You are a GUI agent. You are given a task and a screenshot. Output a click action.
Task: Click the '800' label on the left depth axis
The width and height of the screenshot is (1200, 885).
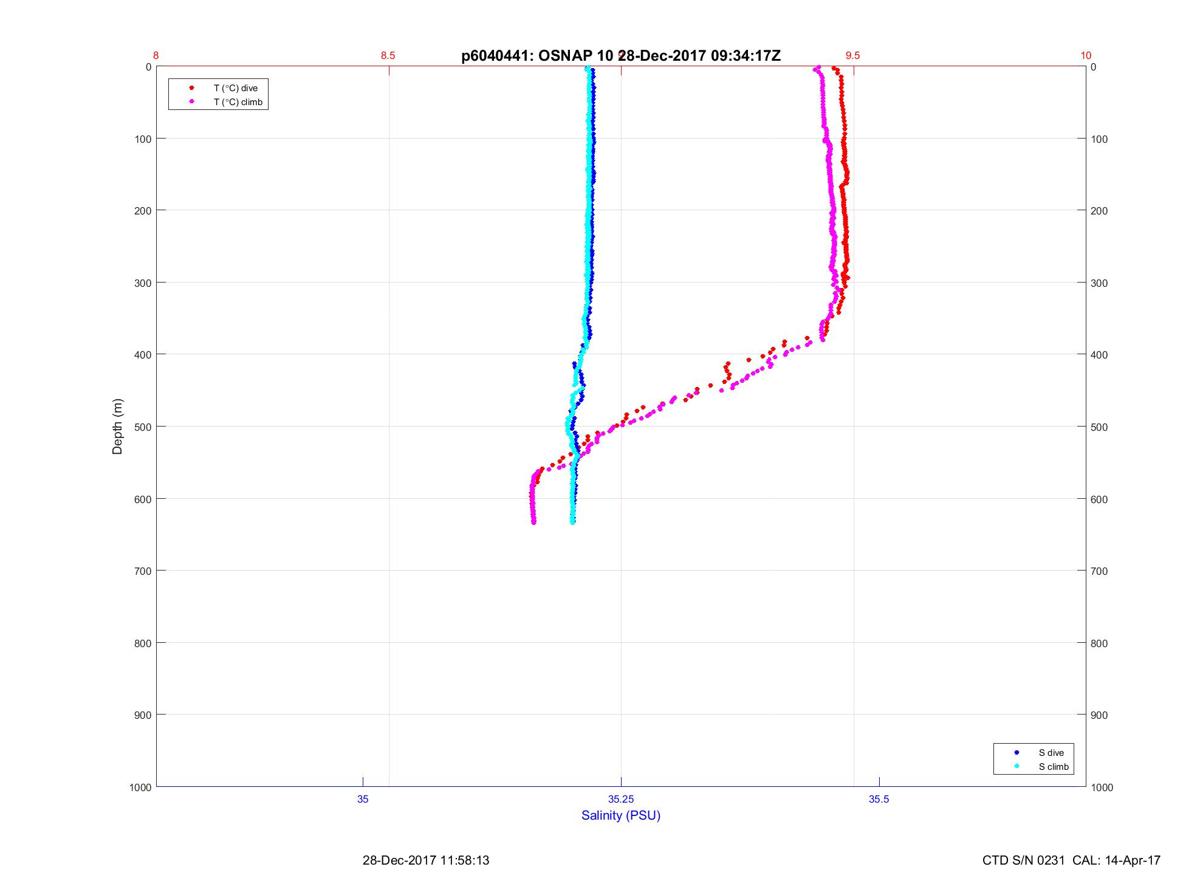pyautogui.click(x=142, y=643)
